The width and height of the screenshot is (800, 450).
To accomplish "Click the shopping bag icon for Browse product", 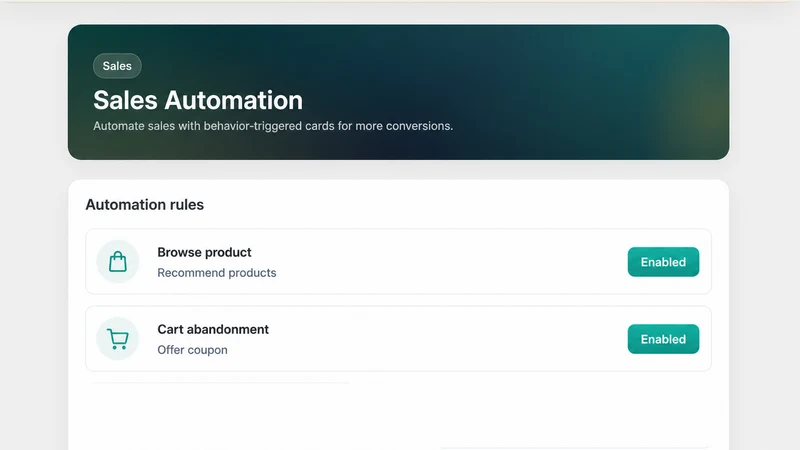I will tap(118, 262).
